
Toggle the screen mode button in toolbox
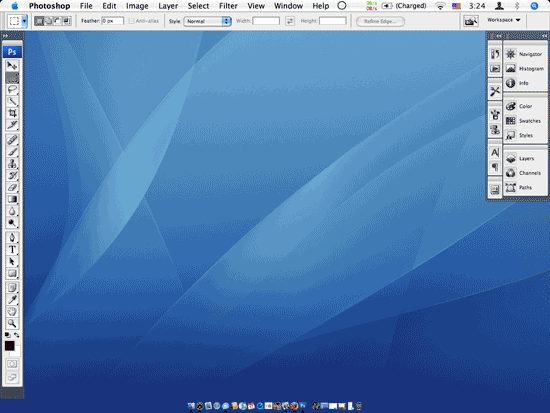pyautogui.click(x=12, y=378)
